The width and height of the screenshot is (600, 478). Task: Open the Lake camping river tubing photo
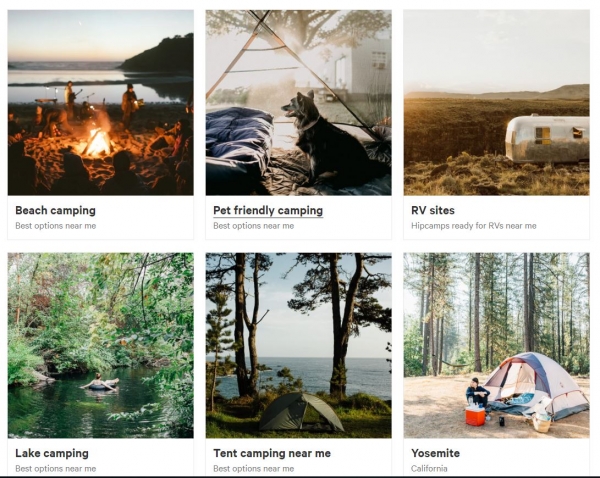click(x=101, y=345)
